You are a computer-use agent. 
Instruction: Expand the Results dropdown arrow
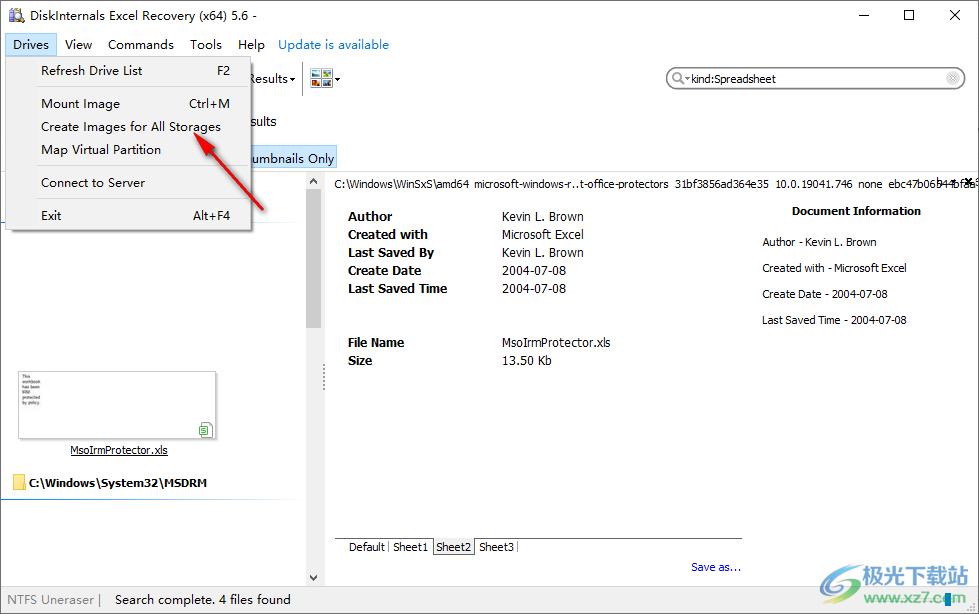coord(292,79)
